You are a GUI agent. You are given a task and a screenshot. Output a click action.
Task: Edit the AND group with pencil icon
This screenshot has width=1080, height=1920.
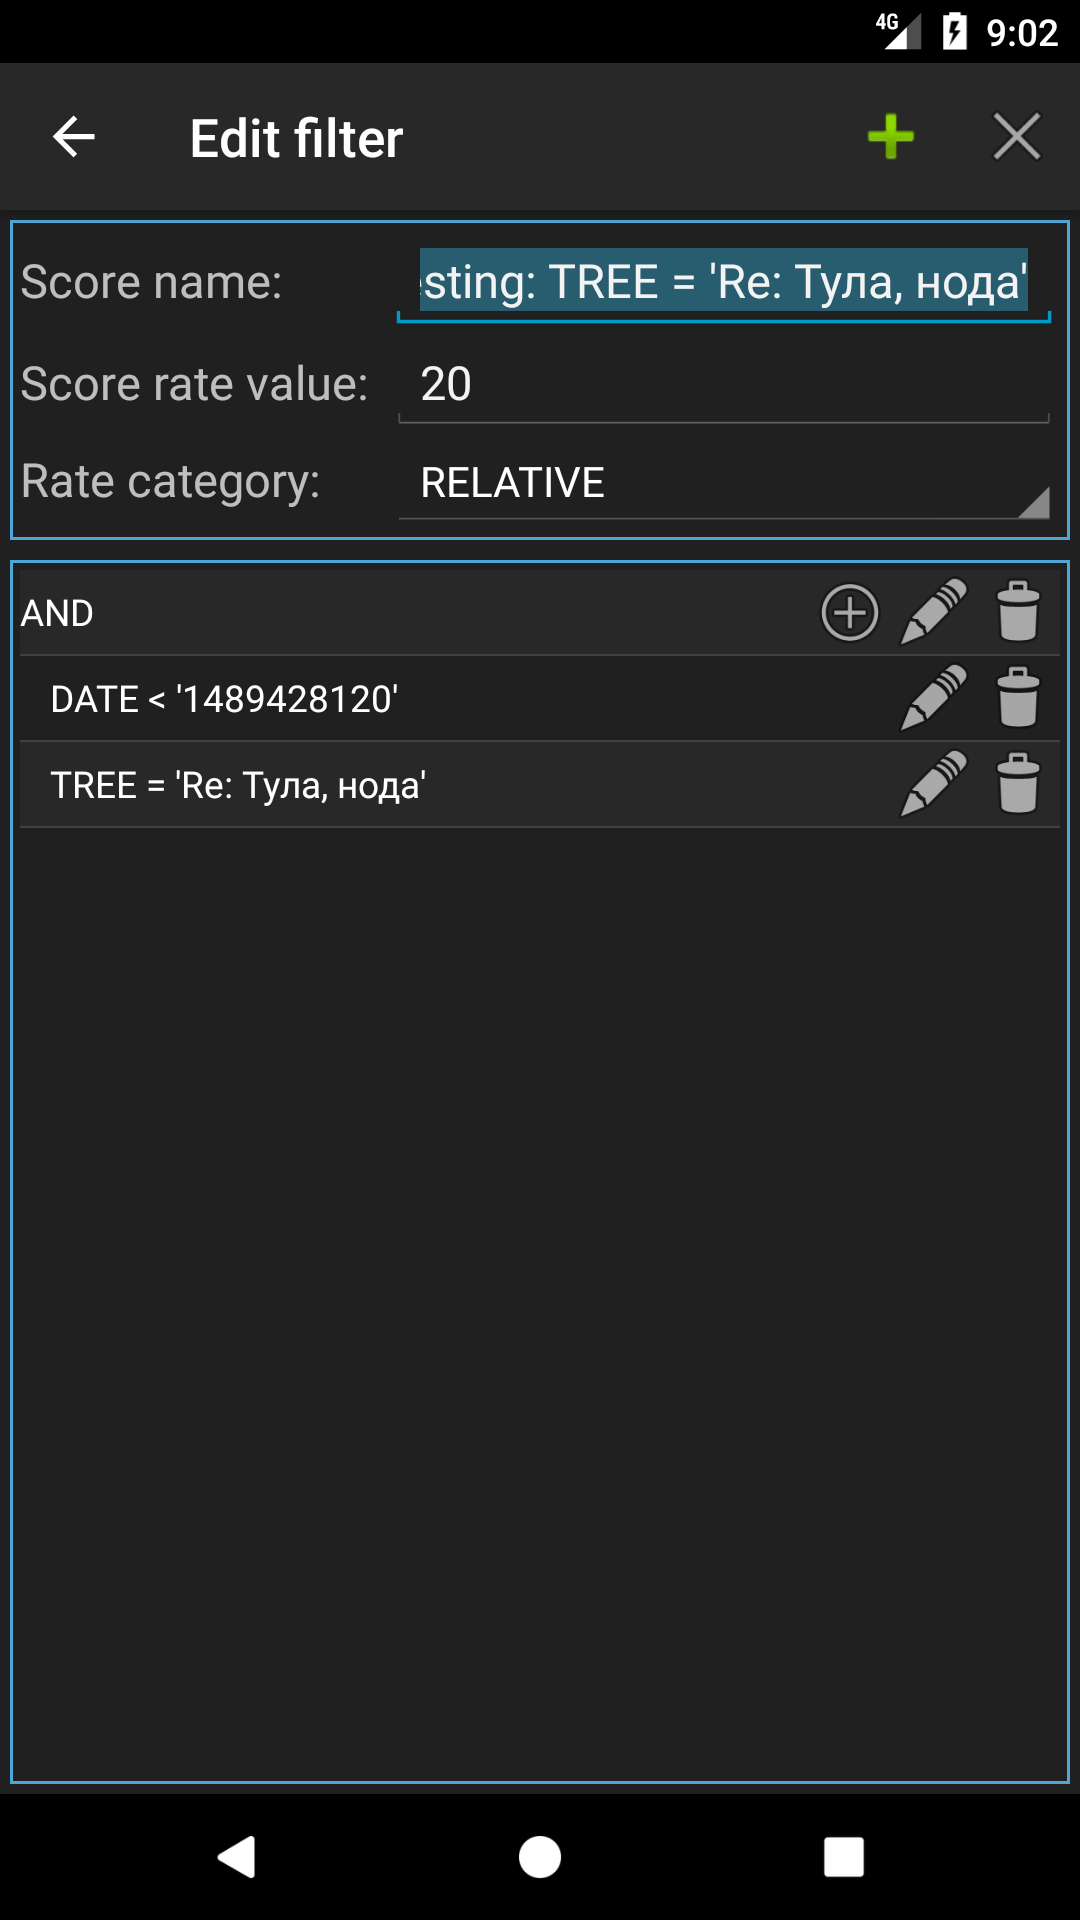click(933, 612)
